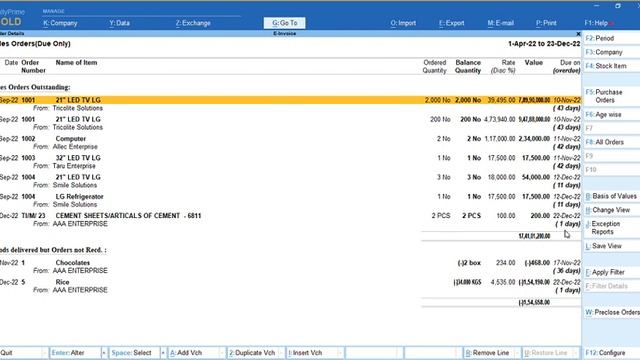
Task: Open F1: Help
Action: [597, 23]
